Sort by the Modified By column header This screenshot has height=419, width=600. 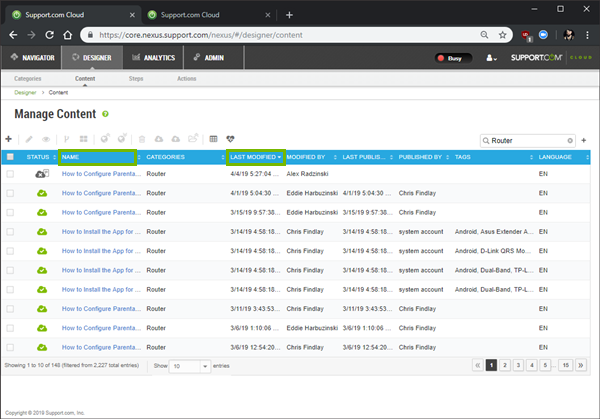[311, 157]
